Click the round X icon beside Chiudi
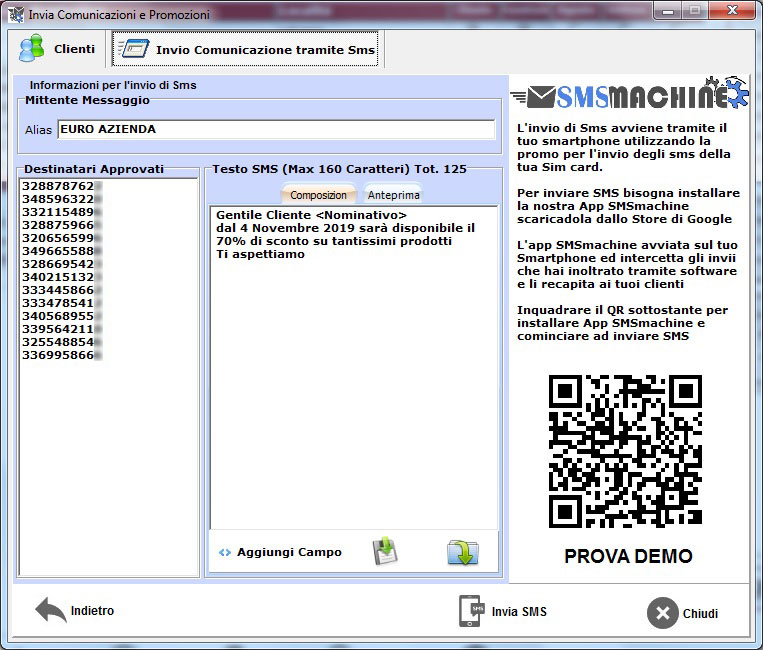Screen dimensions: 763x650 (x=662, y=613)
